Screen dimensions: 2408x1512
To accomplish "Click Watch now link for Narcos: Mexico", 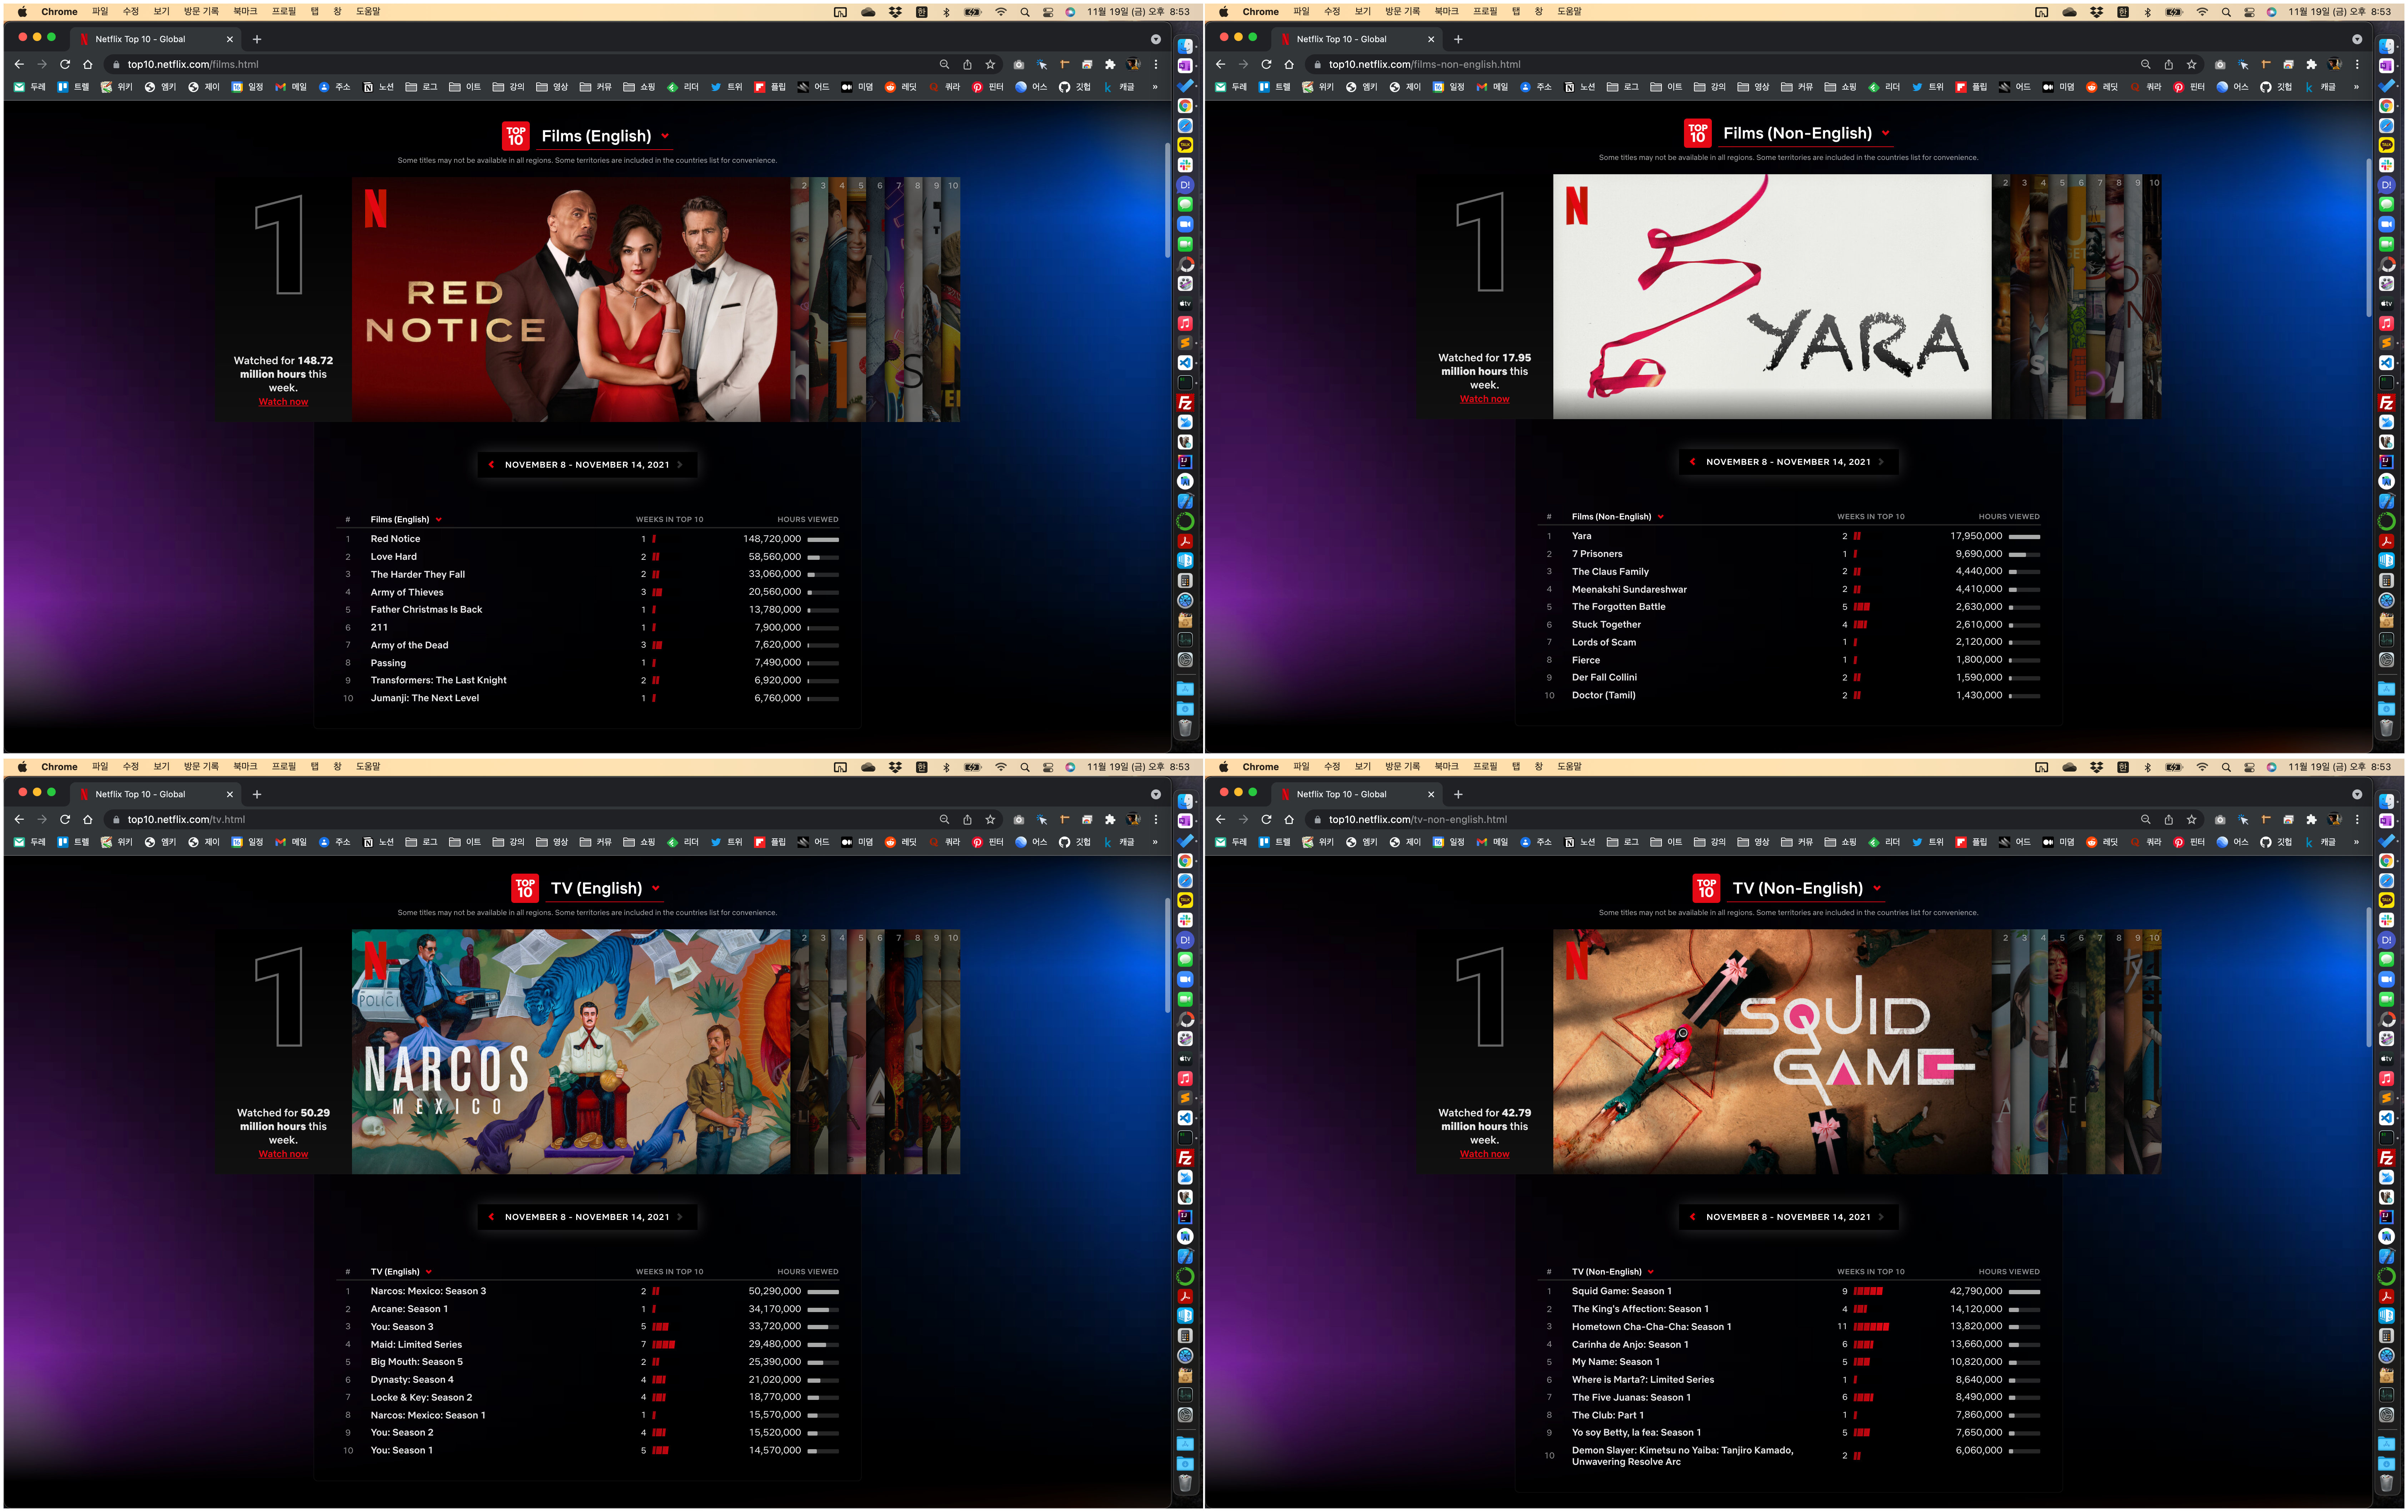I will click(x=283, y=1154).
